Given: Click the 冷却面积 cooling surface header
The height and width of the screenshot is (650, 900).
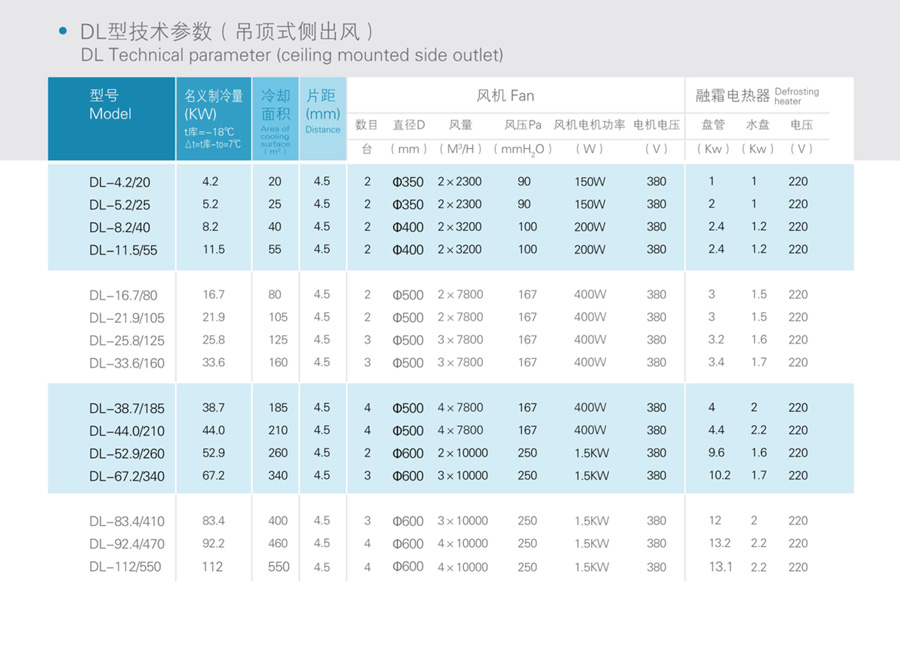Looking at the screenshot, I should click(275, 105).
